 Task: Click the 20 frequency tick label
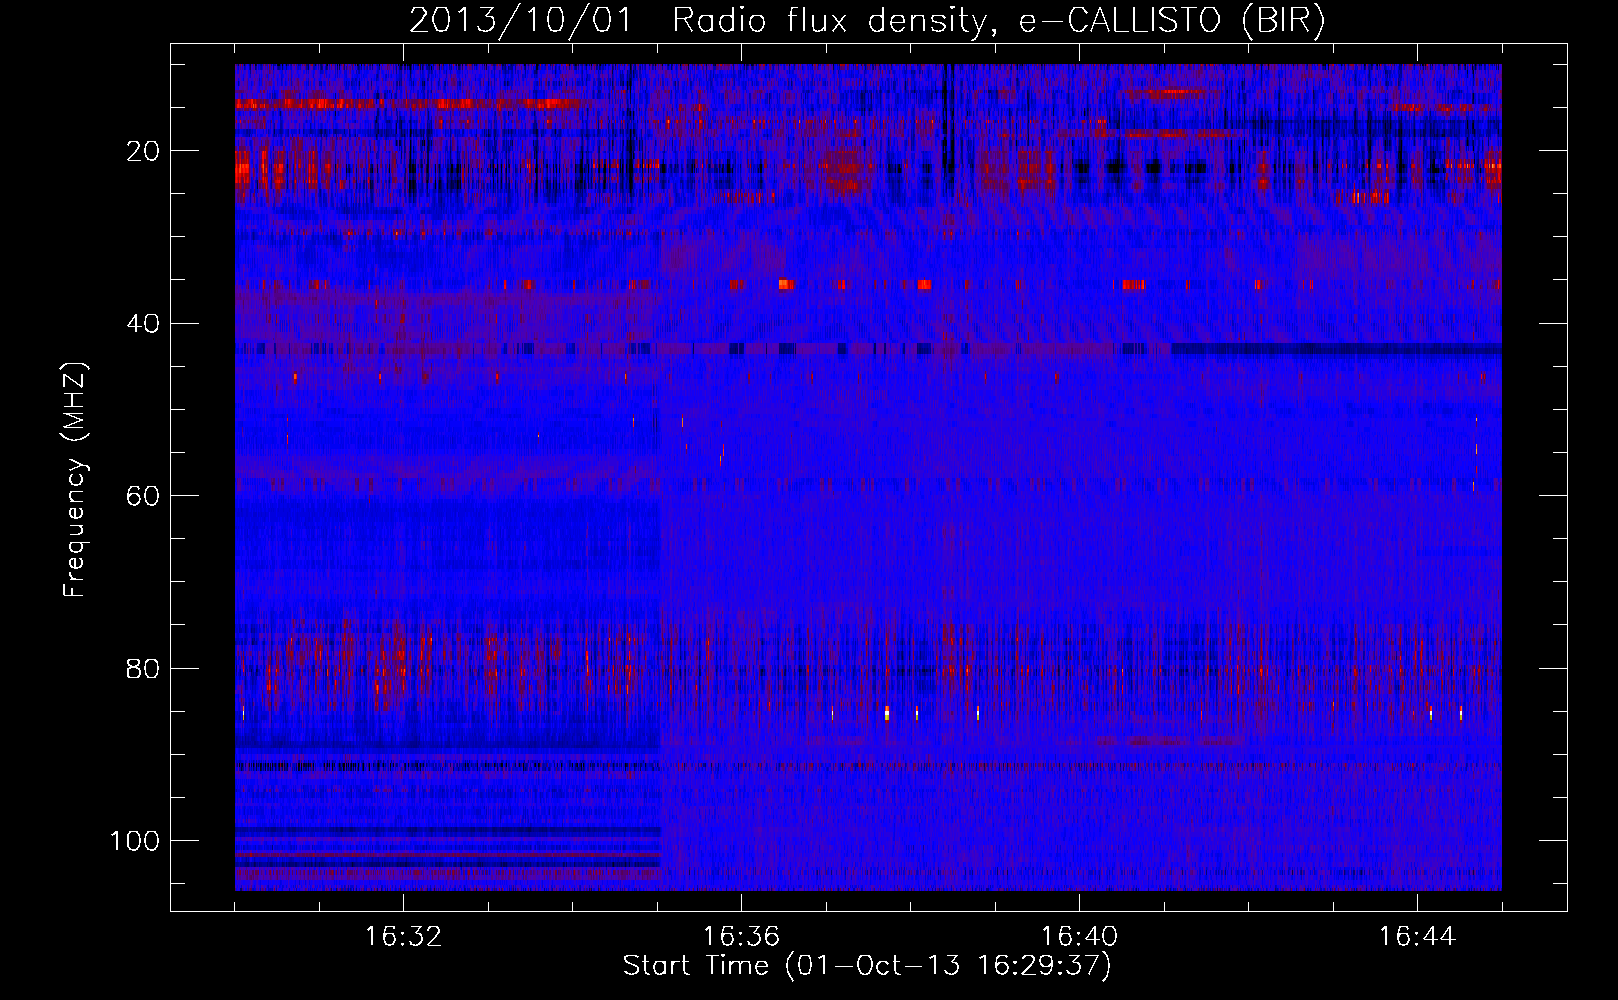coord(144,151)
